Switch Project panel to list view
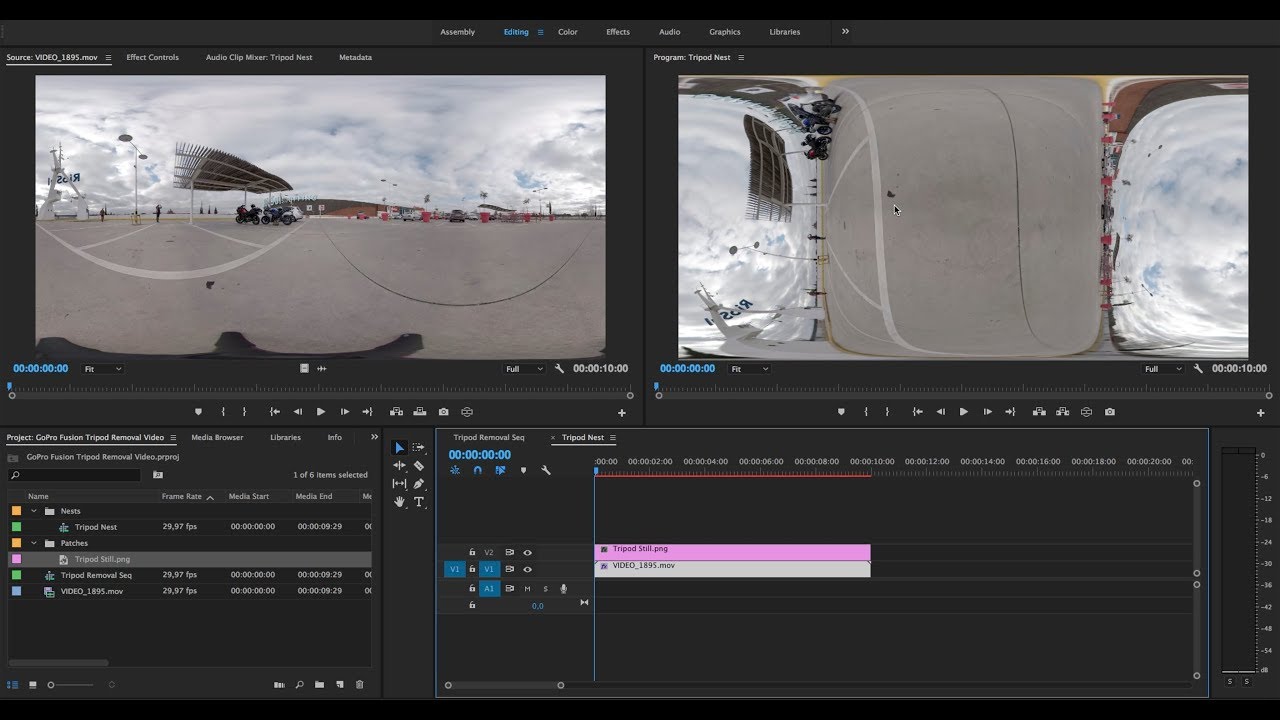 [13, 685]
